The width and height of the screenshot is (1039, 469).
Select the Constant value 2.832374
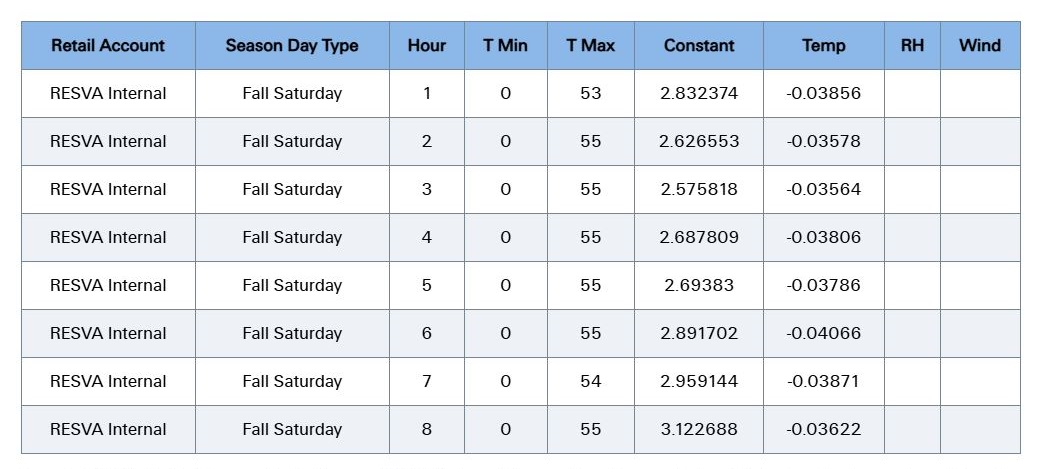pos(699,93)
